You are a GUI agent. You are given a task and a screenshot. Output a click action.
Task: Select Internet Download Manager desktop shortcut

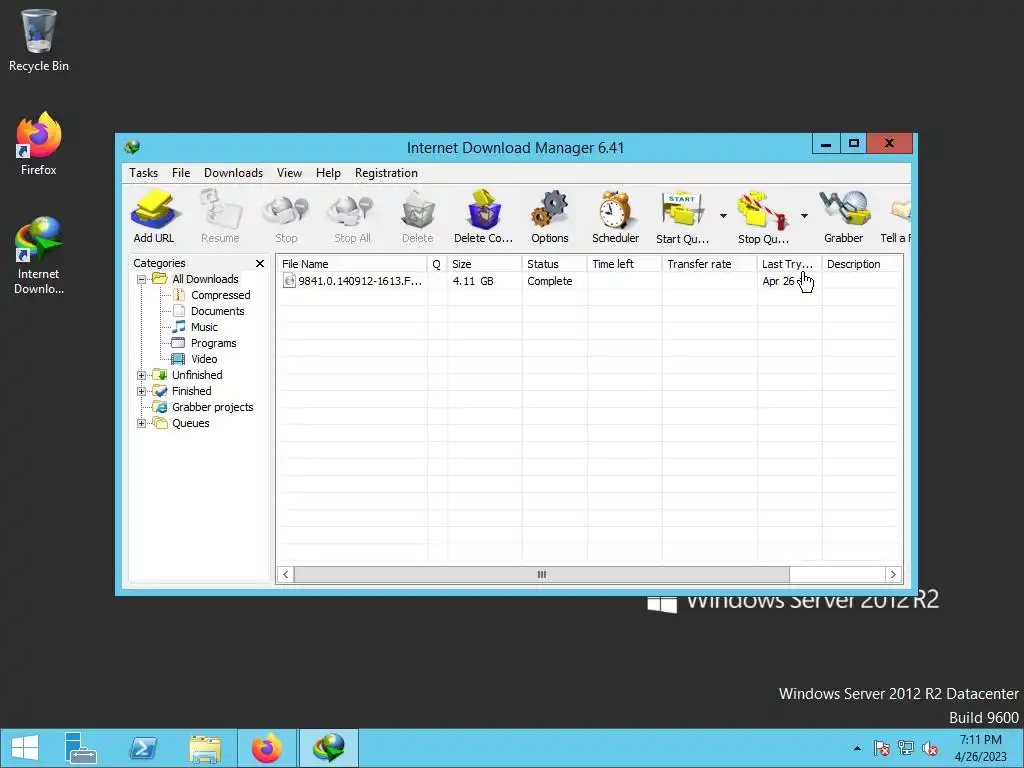pyautogui.click(x=39, y=255)
